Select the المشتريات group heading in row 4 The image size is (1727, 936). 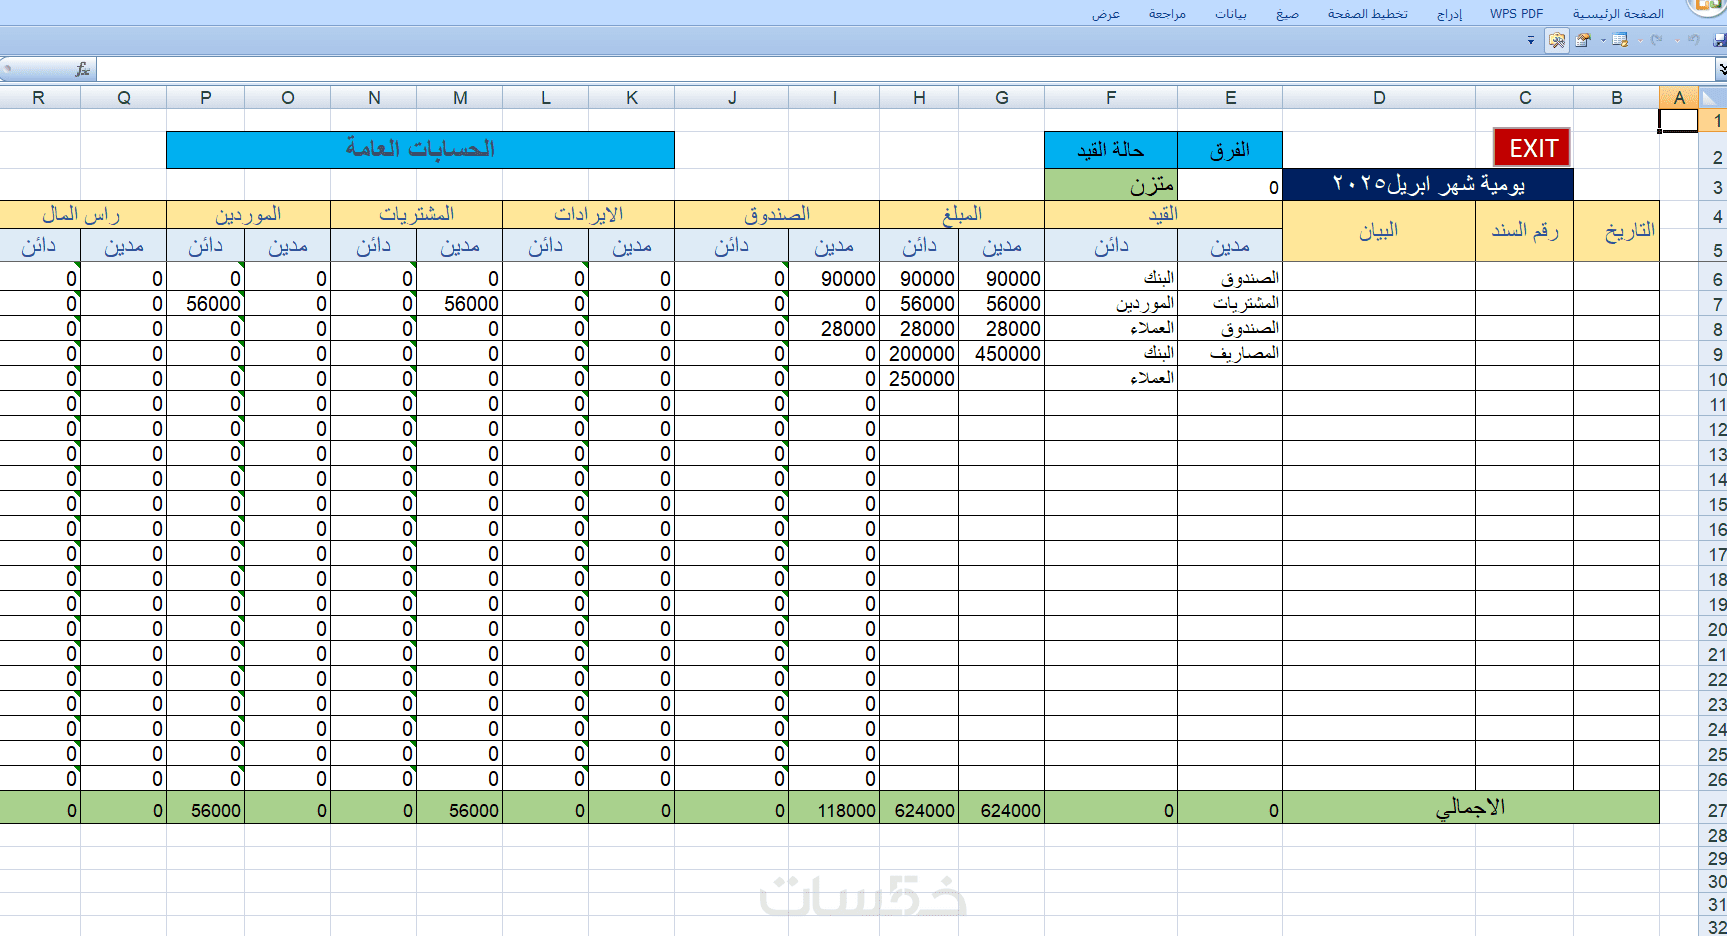click(x=417, y=214)
